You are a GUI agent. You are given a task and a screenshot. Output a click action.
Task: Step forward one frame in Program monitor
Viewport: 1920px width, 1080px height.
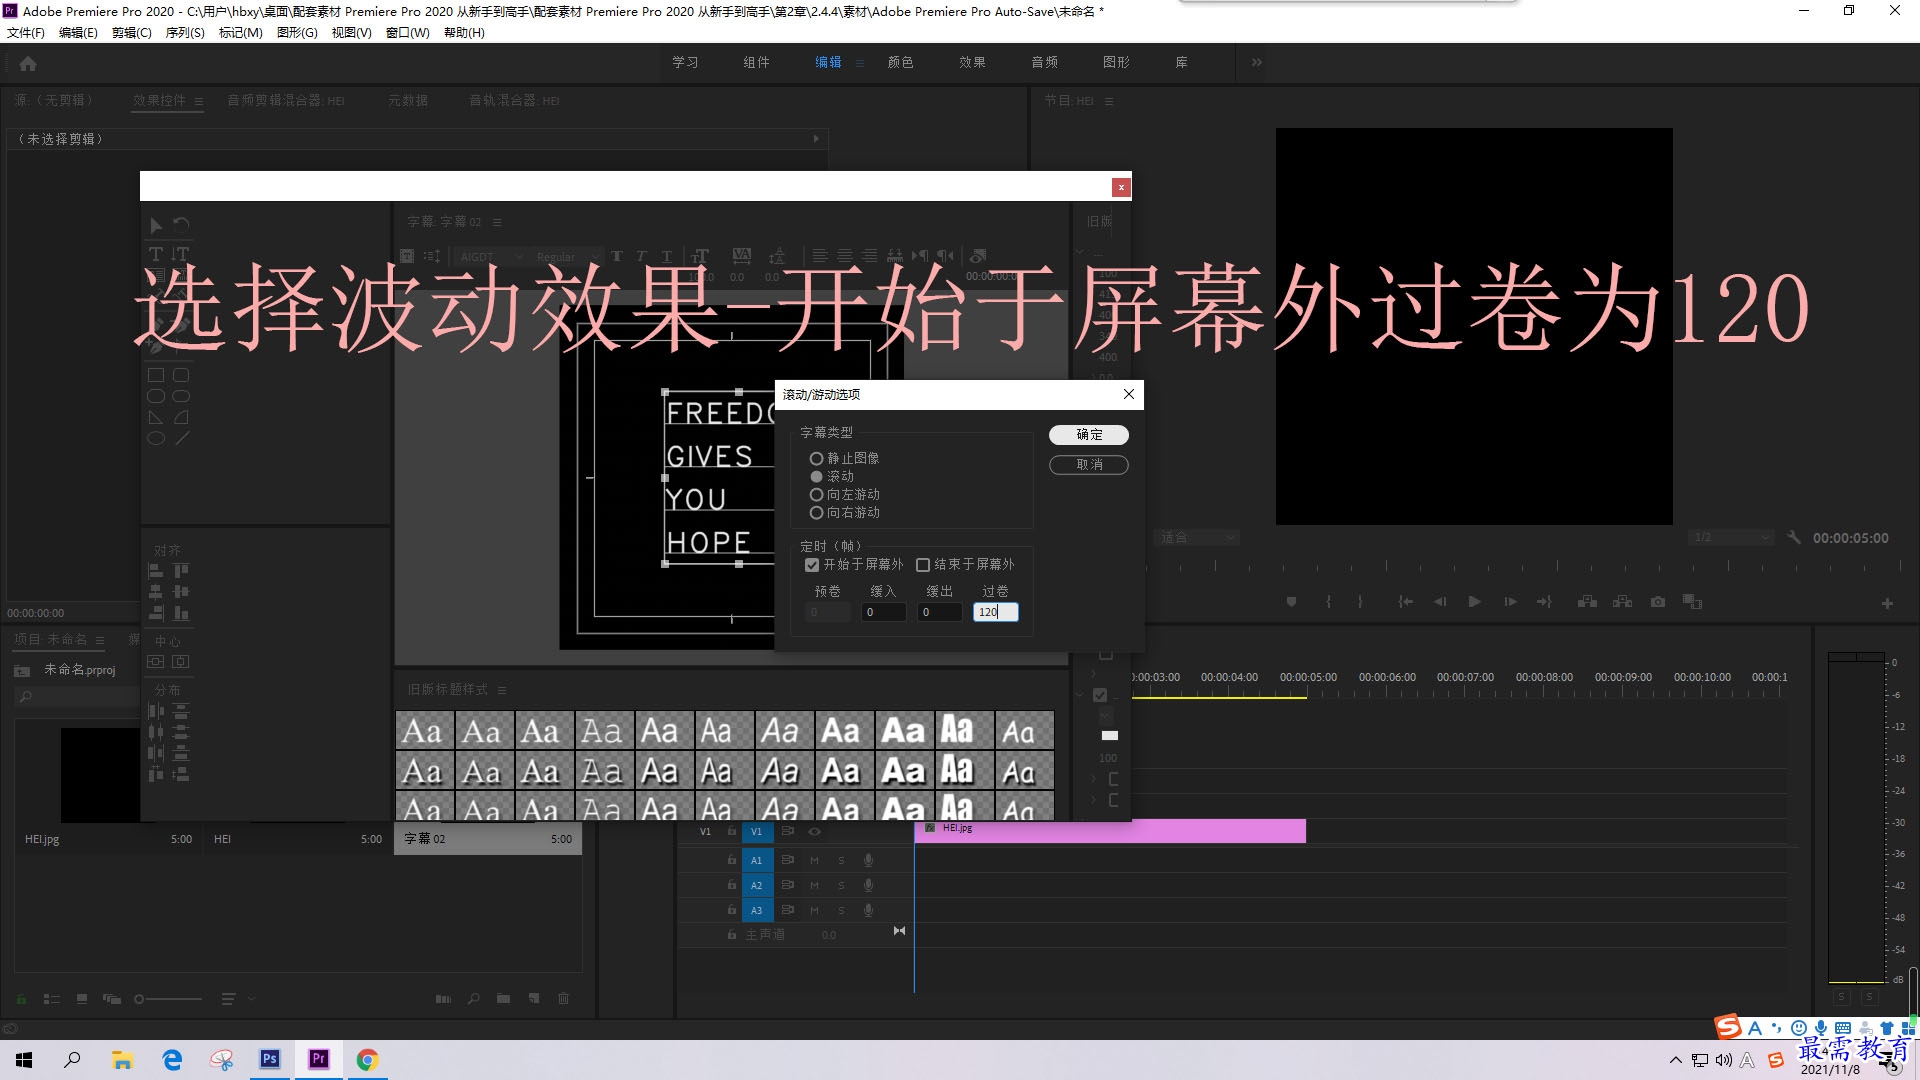pyautogui.click(x=1510, y=602)
